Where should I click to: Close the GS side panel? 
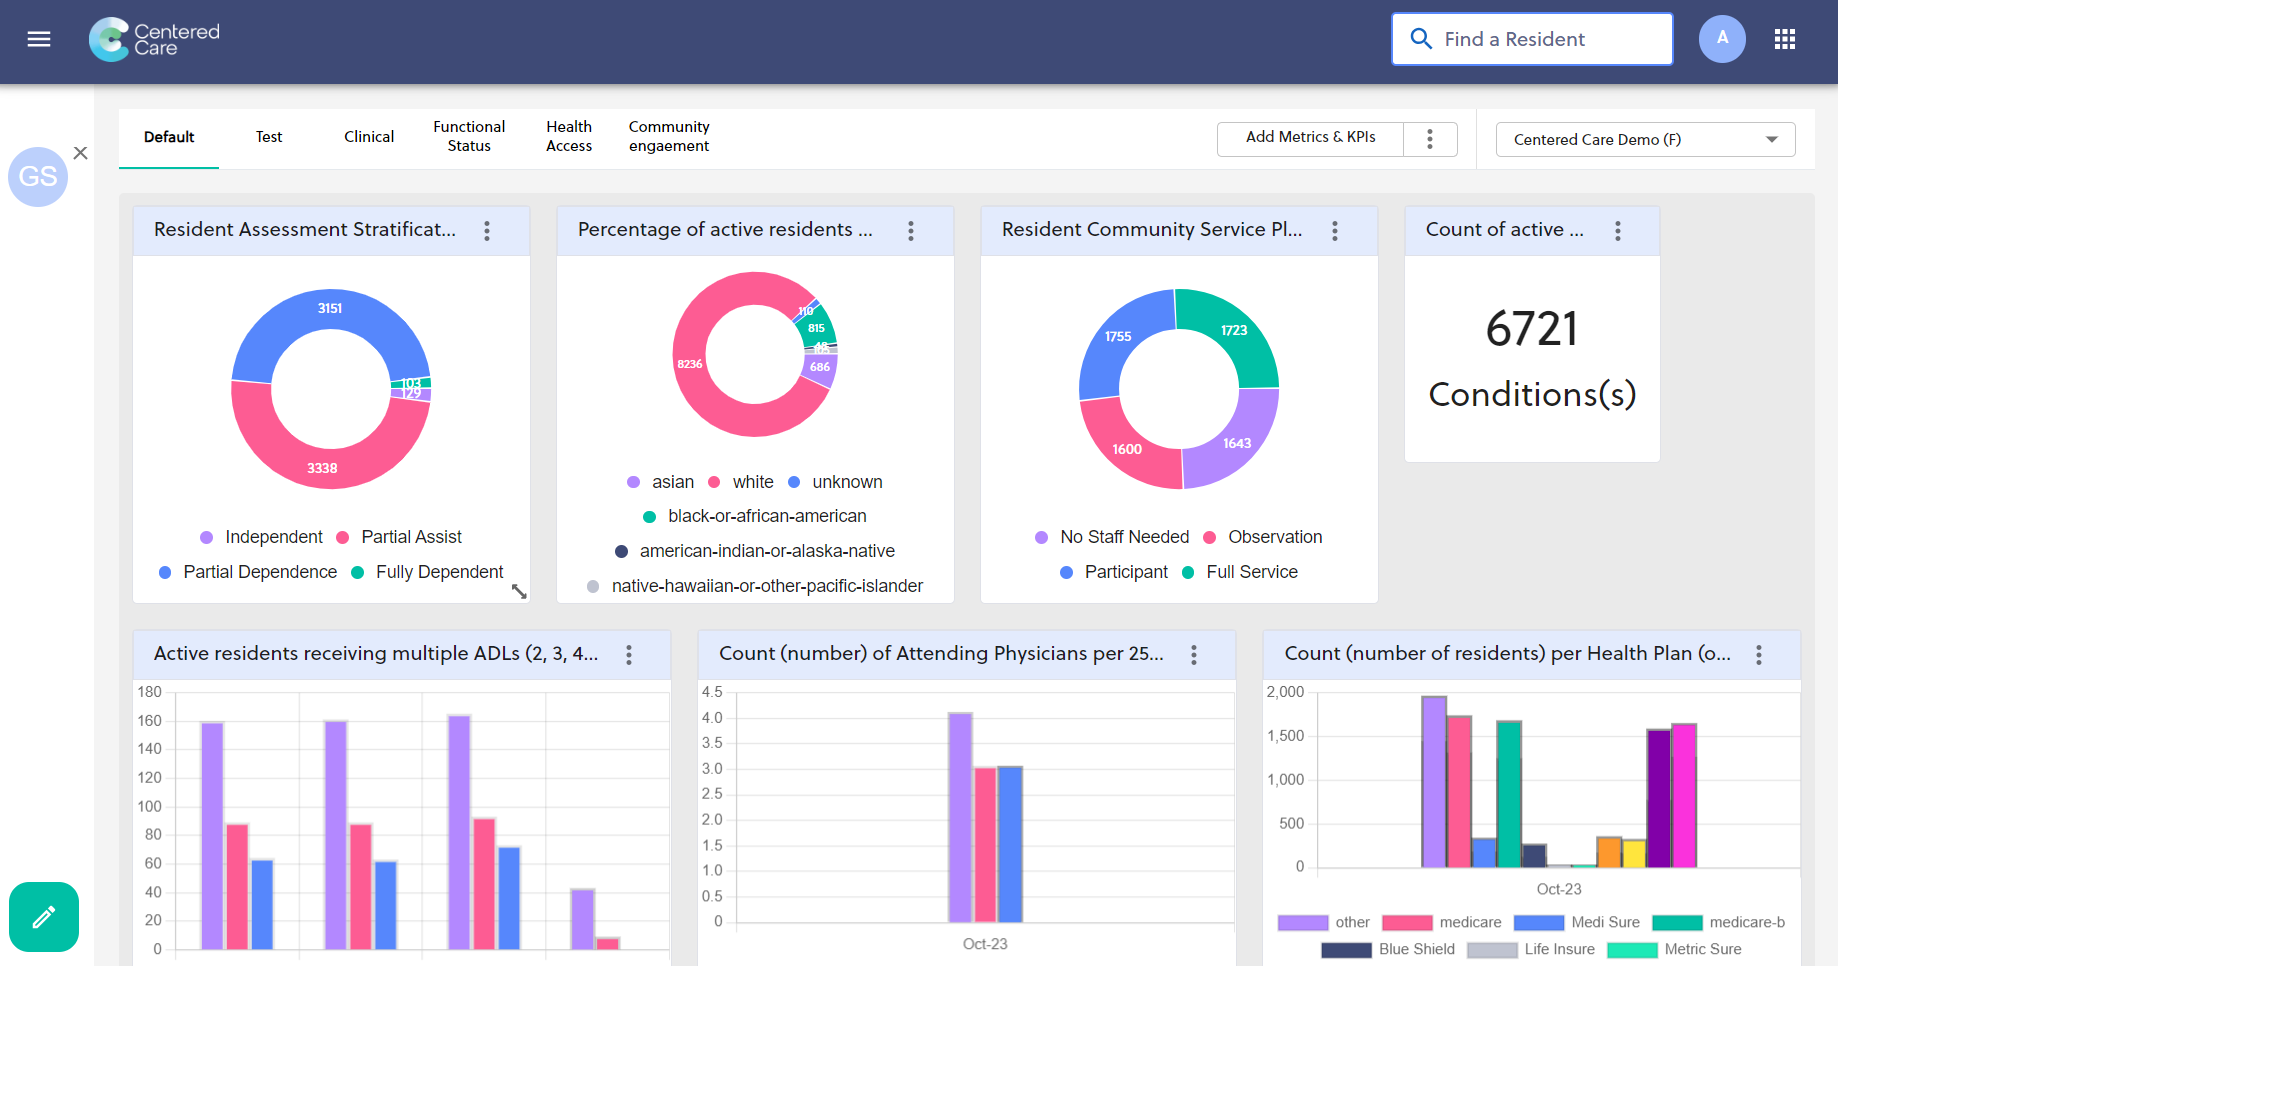[80, 153]
